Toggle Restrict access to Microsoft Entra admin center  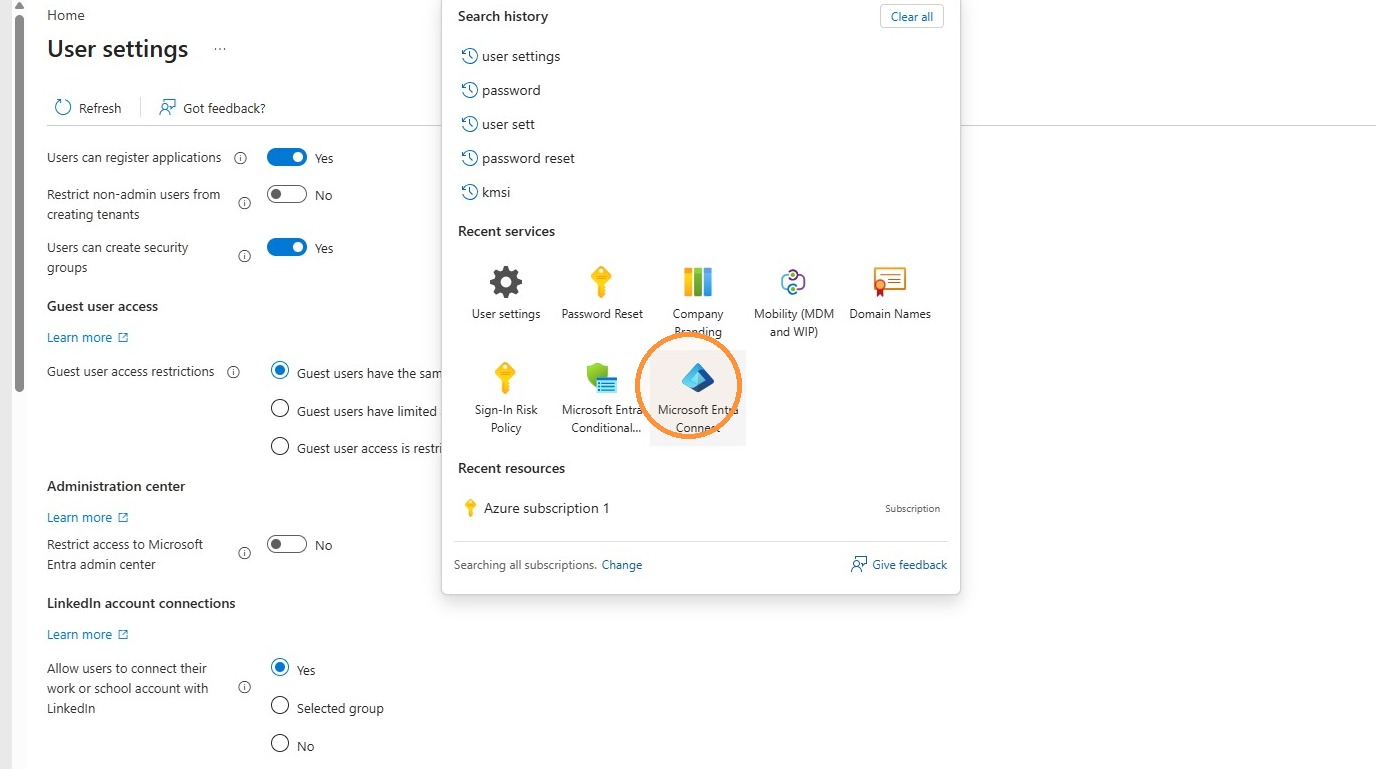(x=287, y=544)
